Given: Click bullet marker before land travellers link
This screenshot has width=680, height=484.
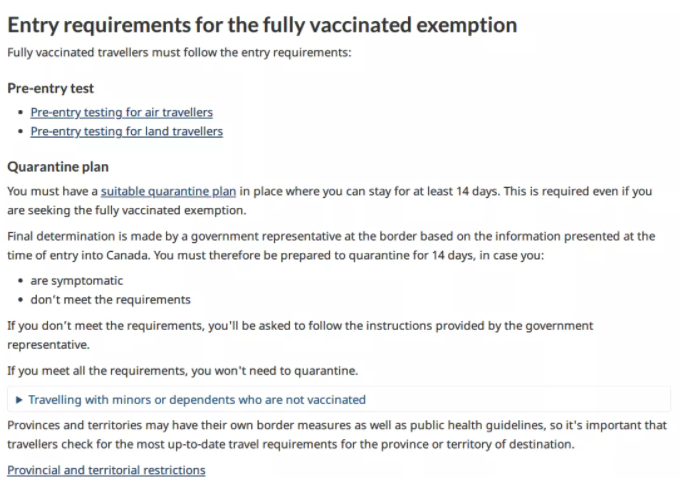Looking at the screenshot, I should (x=20, y=132).
